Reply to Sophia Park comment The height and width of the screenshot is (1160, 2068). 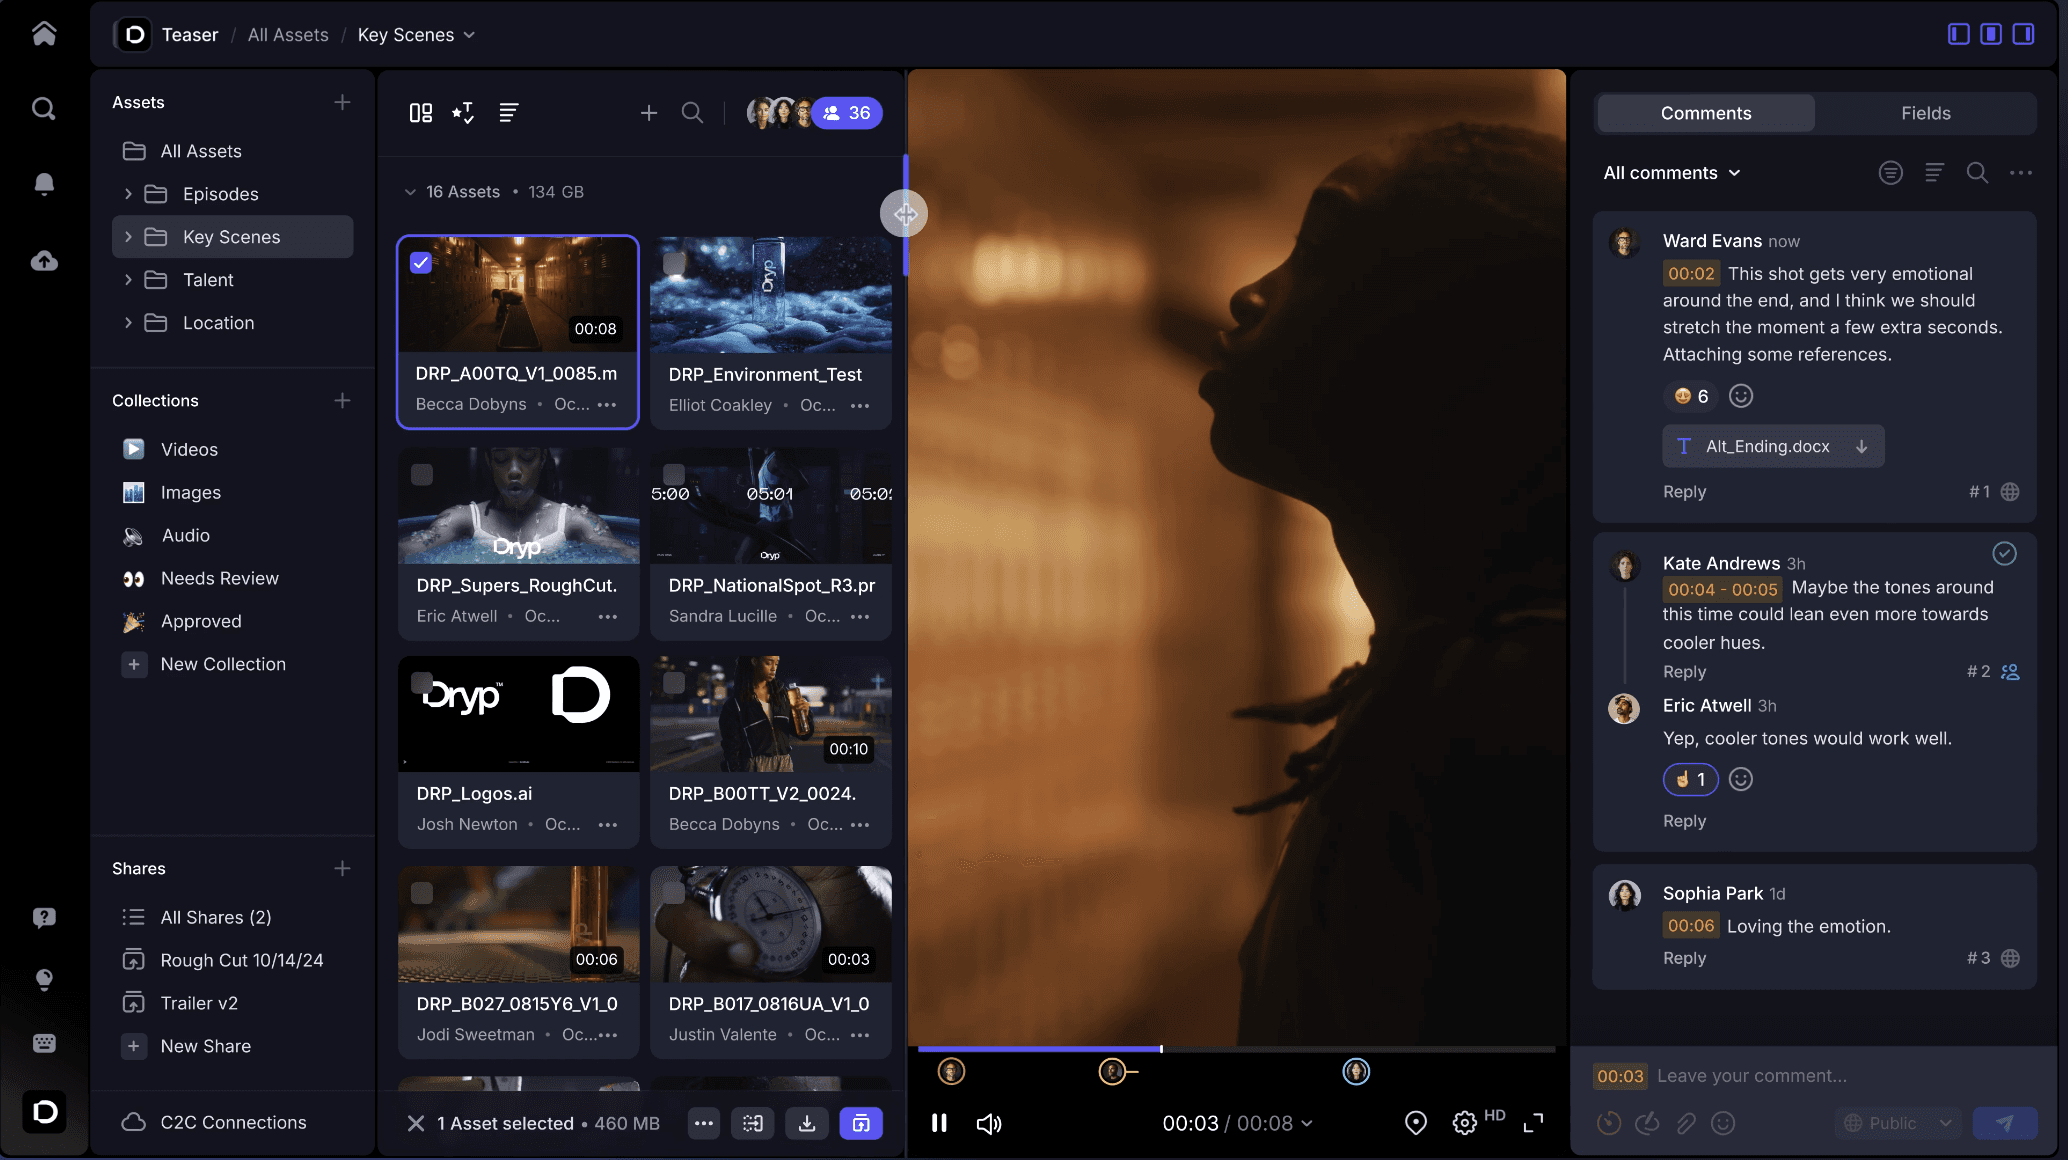coord(1684,958)
